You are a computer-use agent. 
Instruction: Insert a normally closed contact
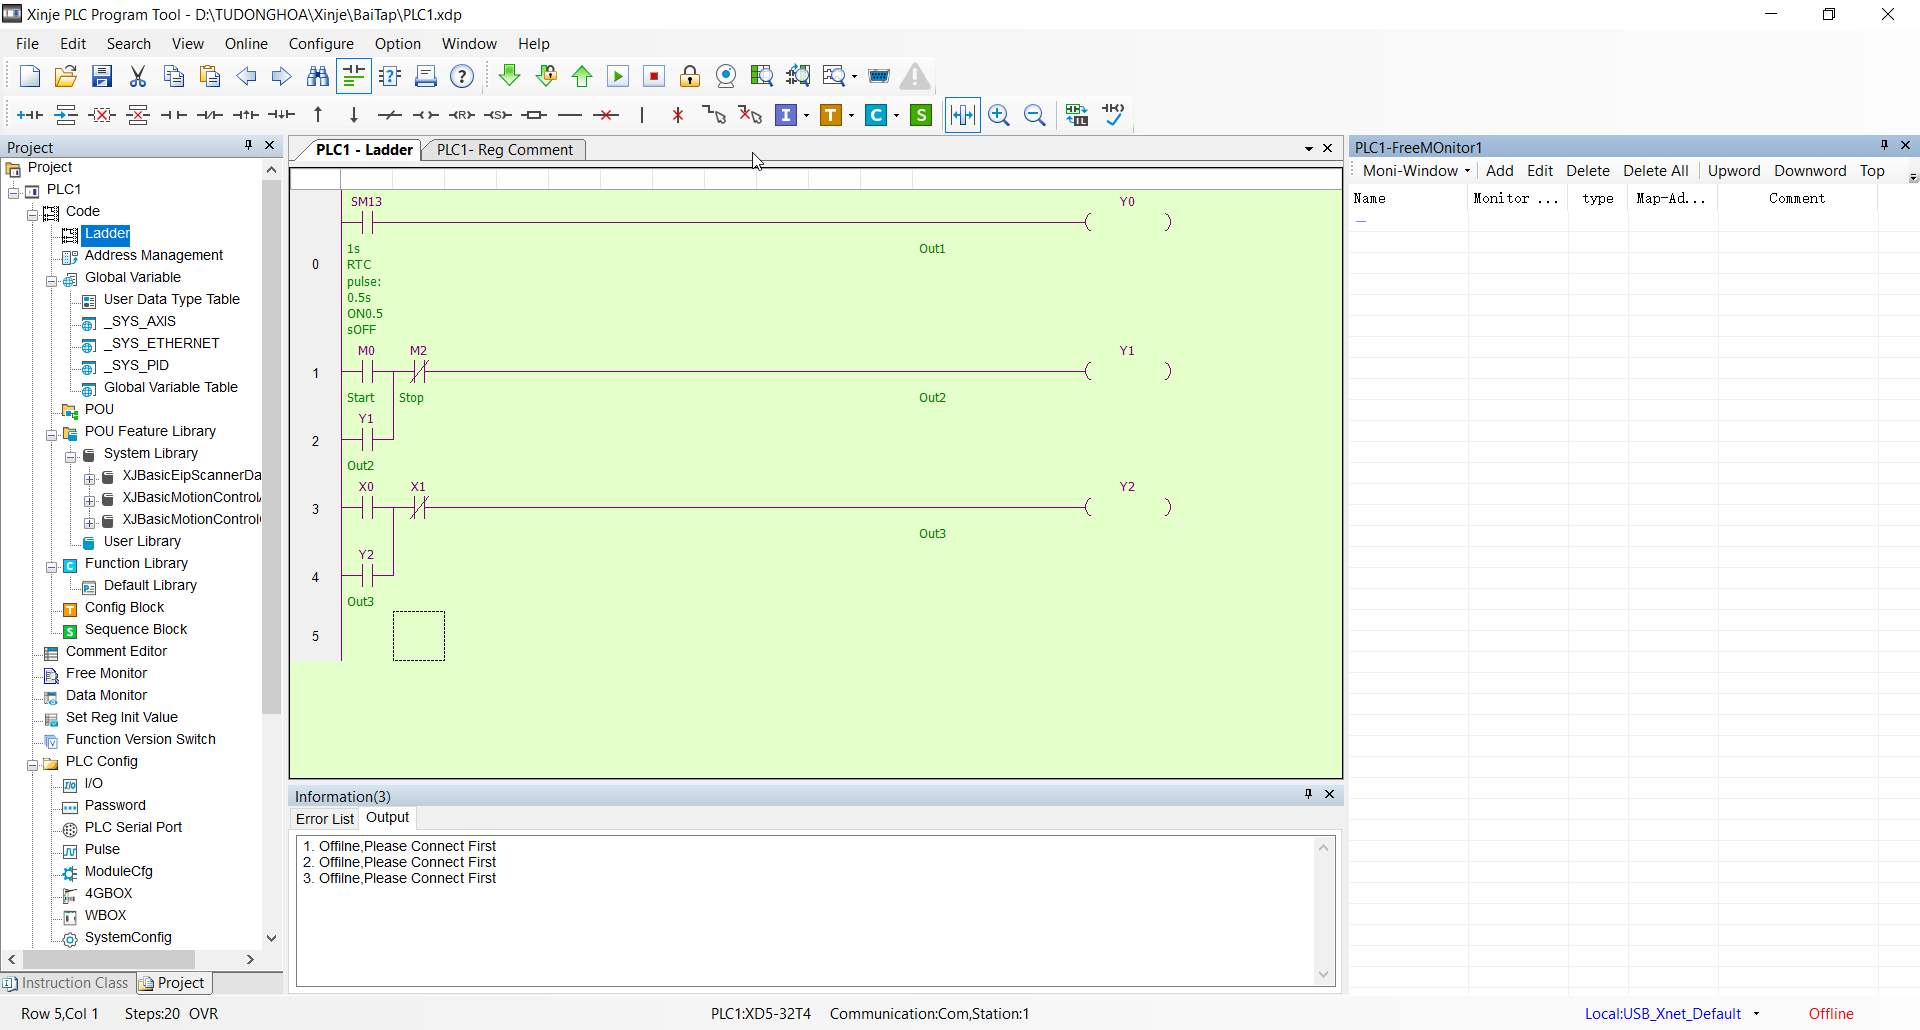click(x=210, y=115)
